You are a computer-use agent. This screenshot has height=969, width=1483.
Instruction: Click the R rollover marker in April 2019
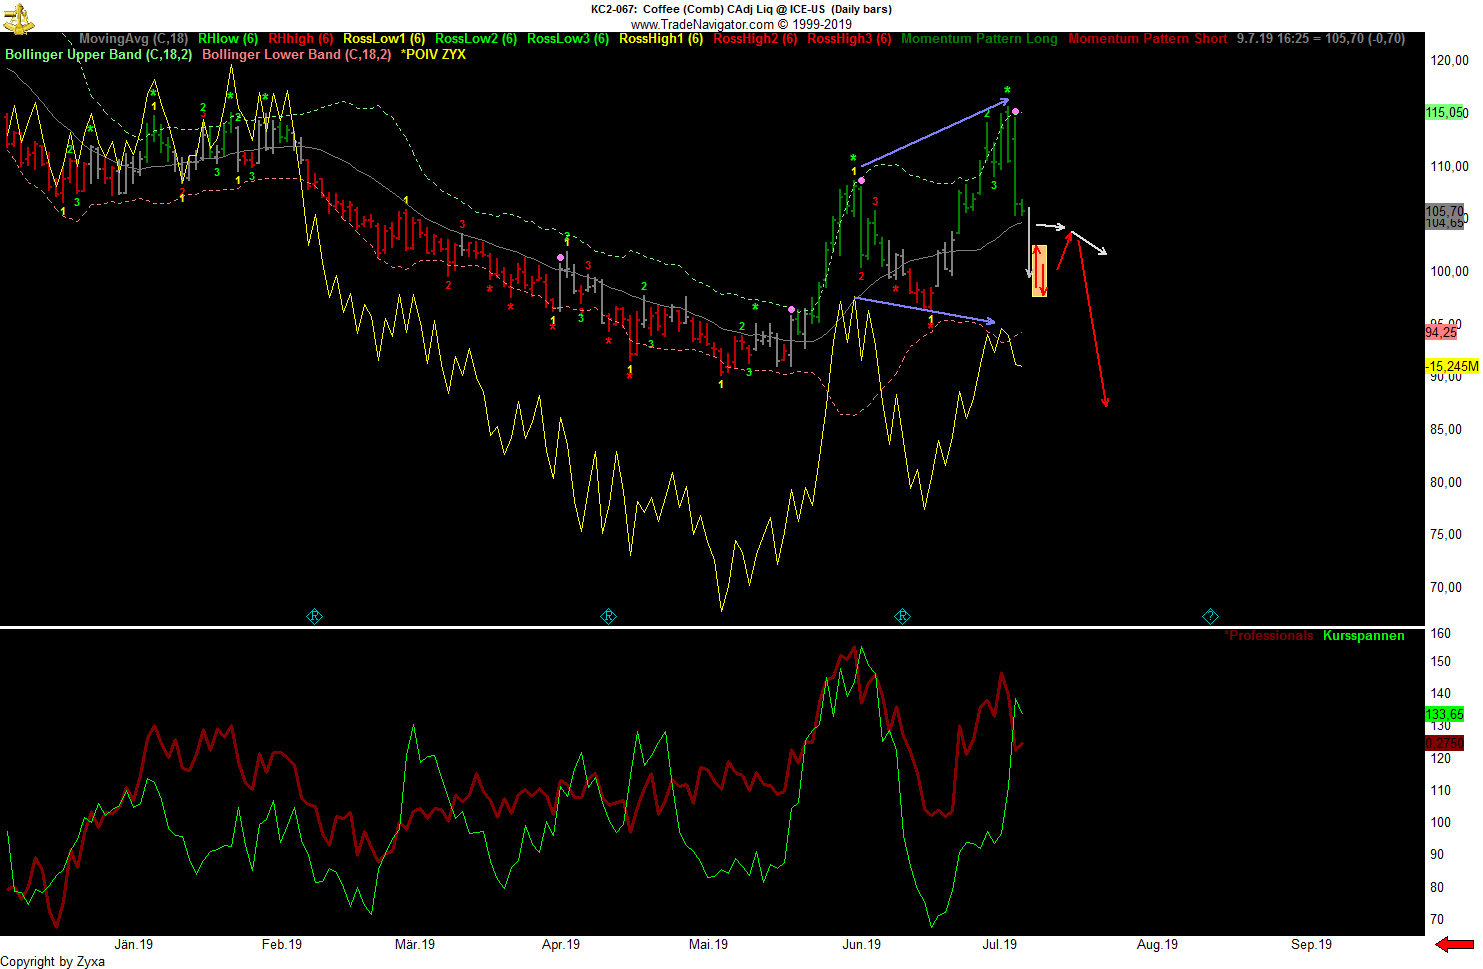coord(608,616)
